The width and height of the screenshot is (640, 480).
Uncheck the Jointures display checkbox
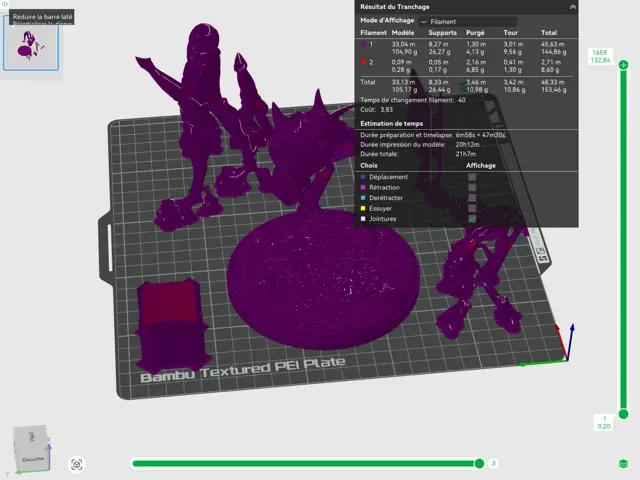click(x=472, y=219)
